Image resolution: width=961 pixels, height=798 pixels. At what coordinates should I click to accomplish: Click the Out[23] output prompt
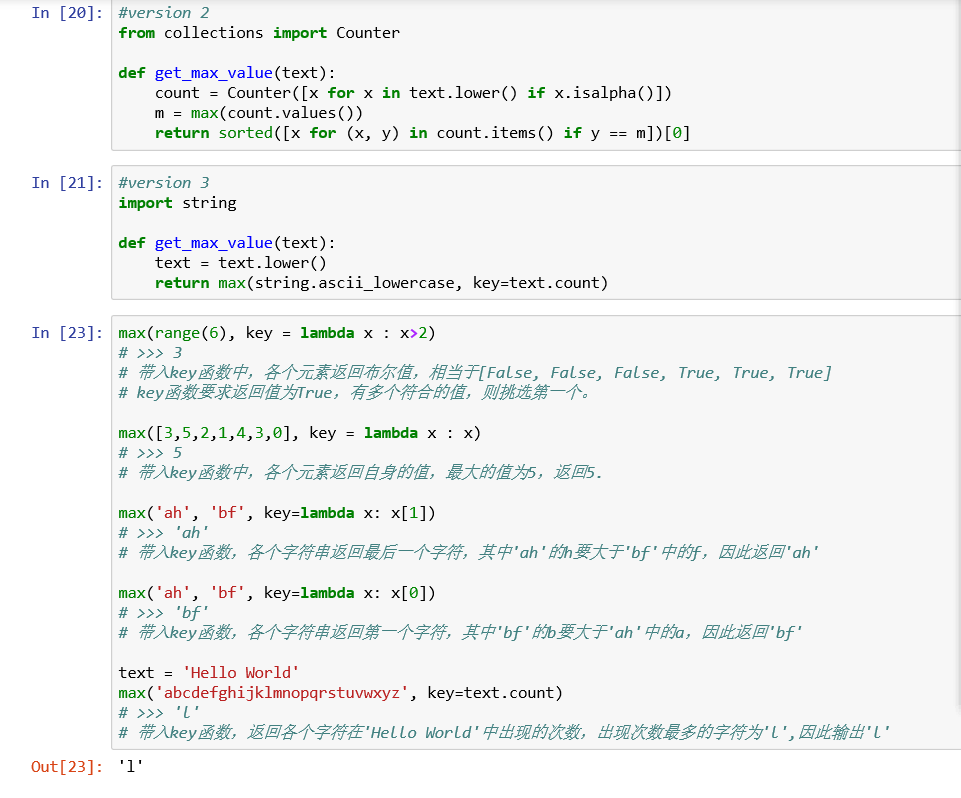tap(67, 767)
